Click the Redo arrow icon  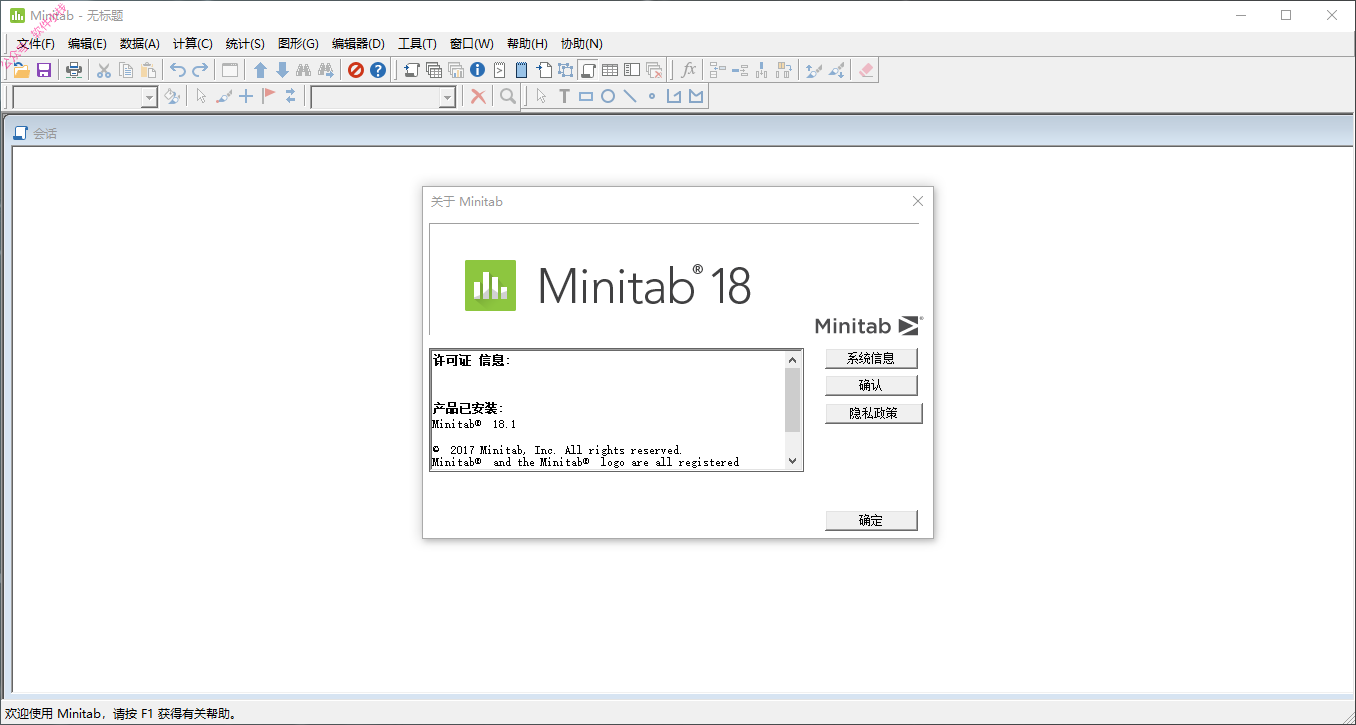coord(200,70)
